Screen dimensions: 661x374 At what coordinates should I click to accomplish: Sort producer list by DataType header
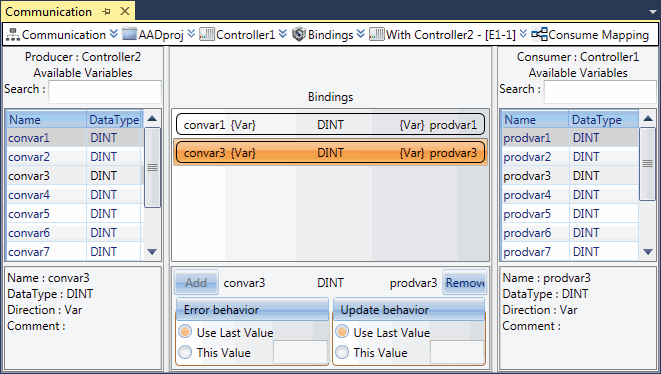point(115,120)
